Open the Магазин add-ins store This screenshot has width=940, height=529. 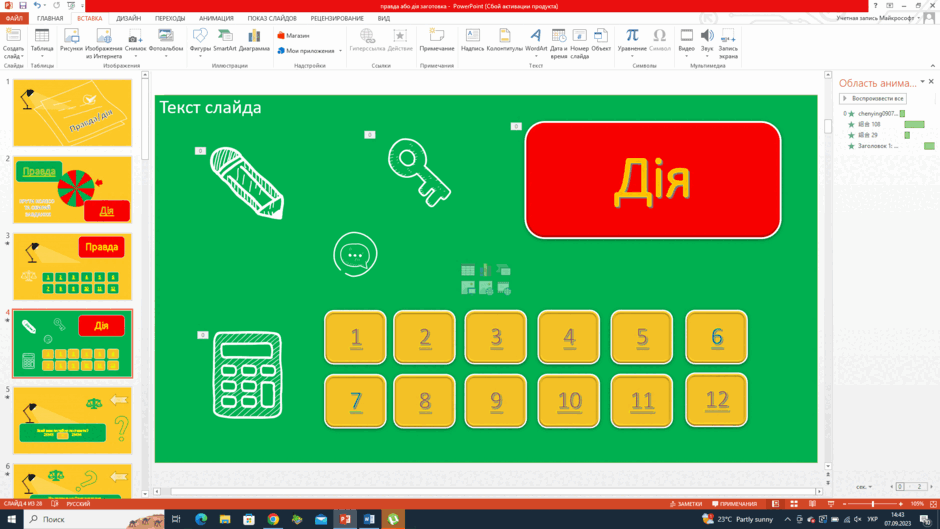[x=294, y=35]
